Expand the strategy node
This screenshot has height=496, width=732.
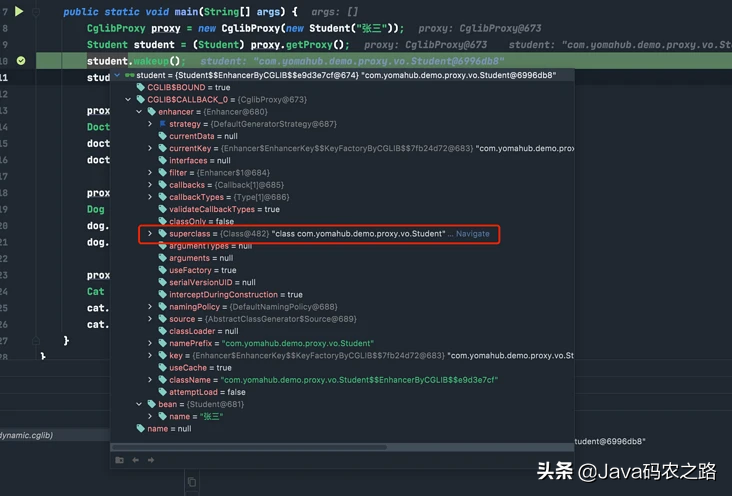(x=150, y=124)
